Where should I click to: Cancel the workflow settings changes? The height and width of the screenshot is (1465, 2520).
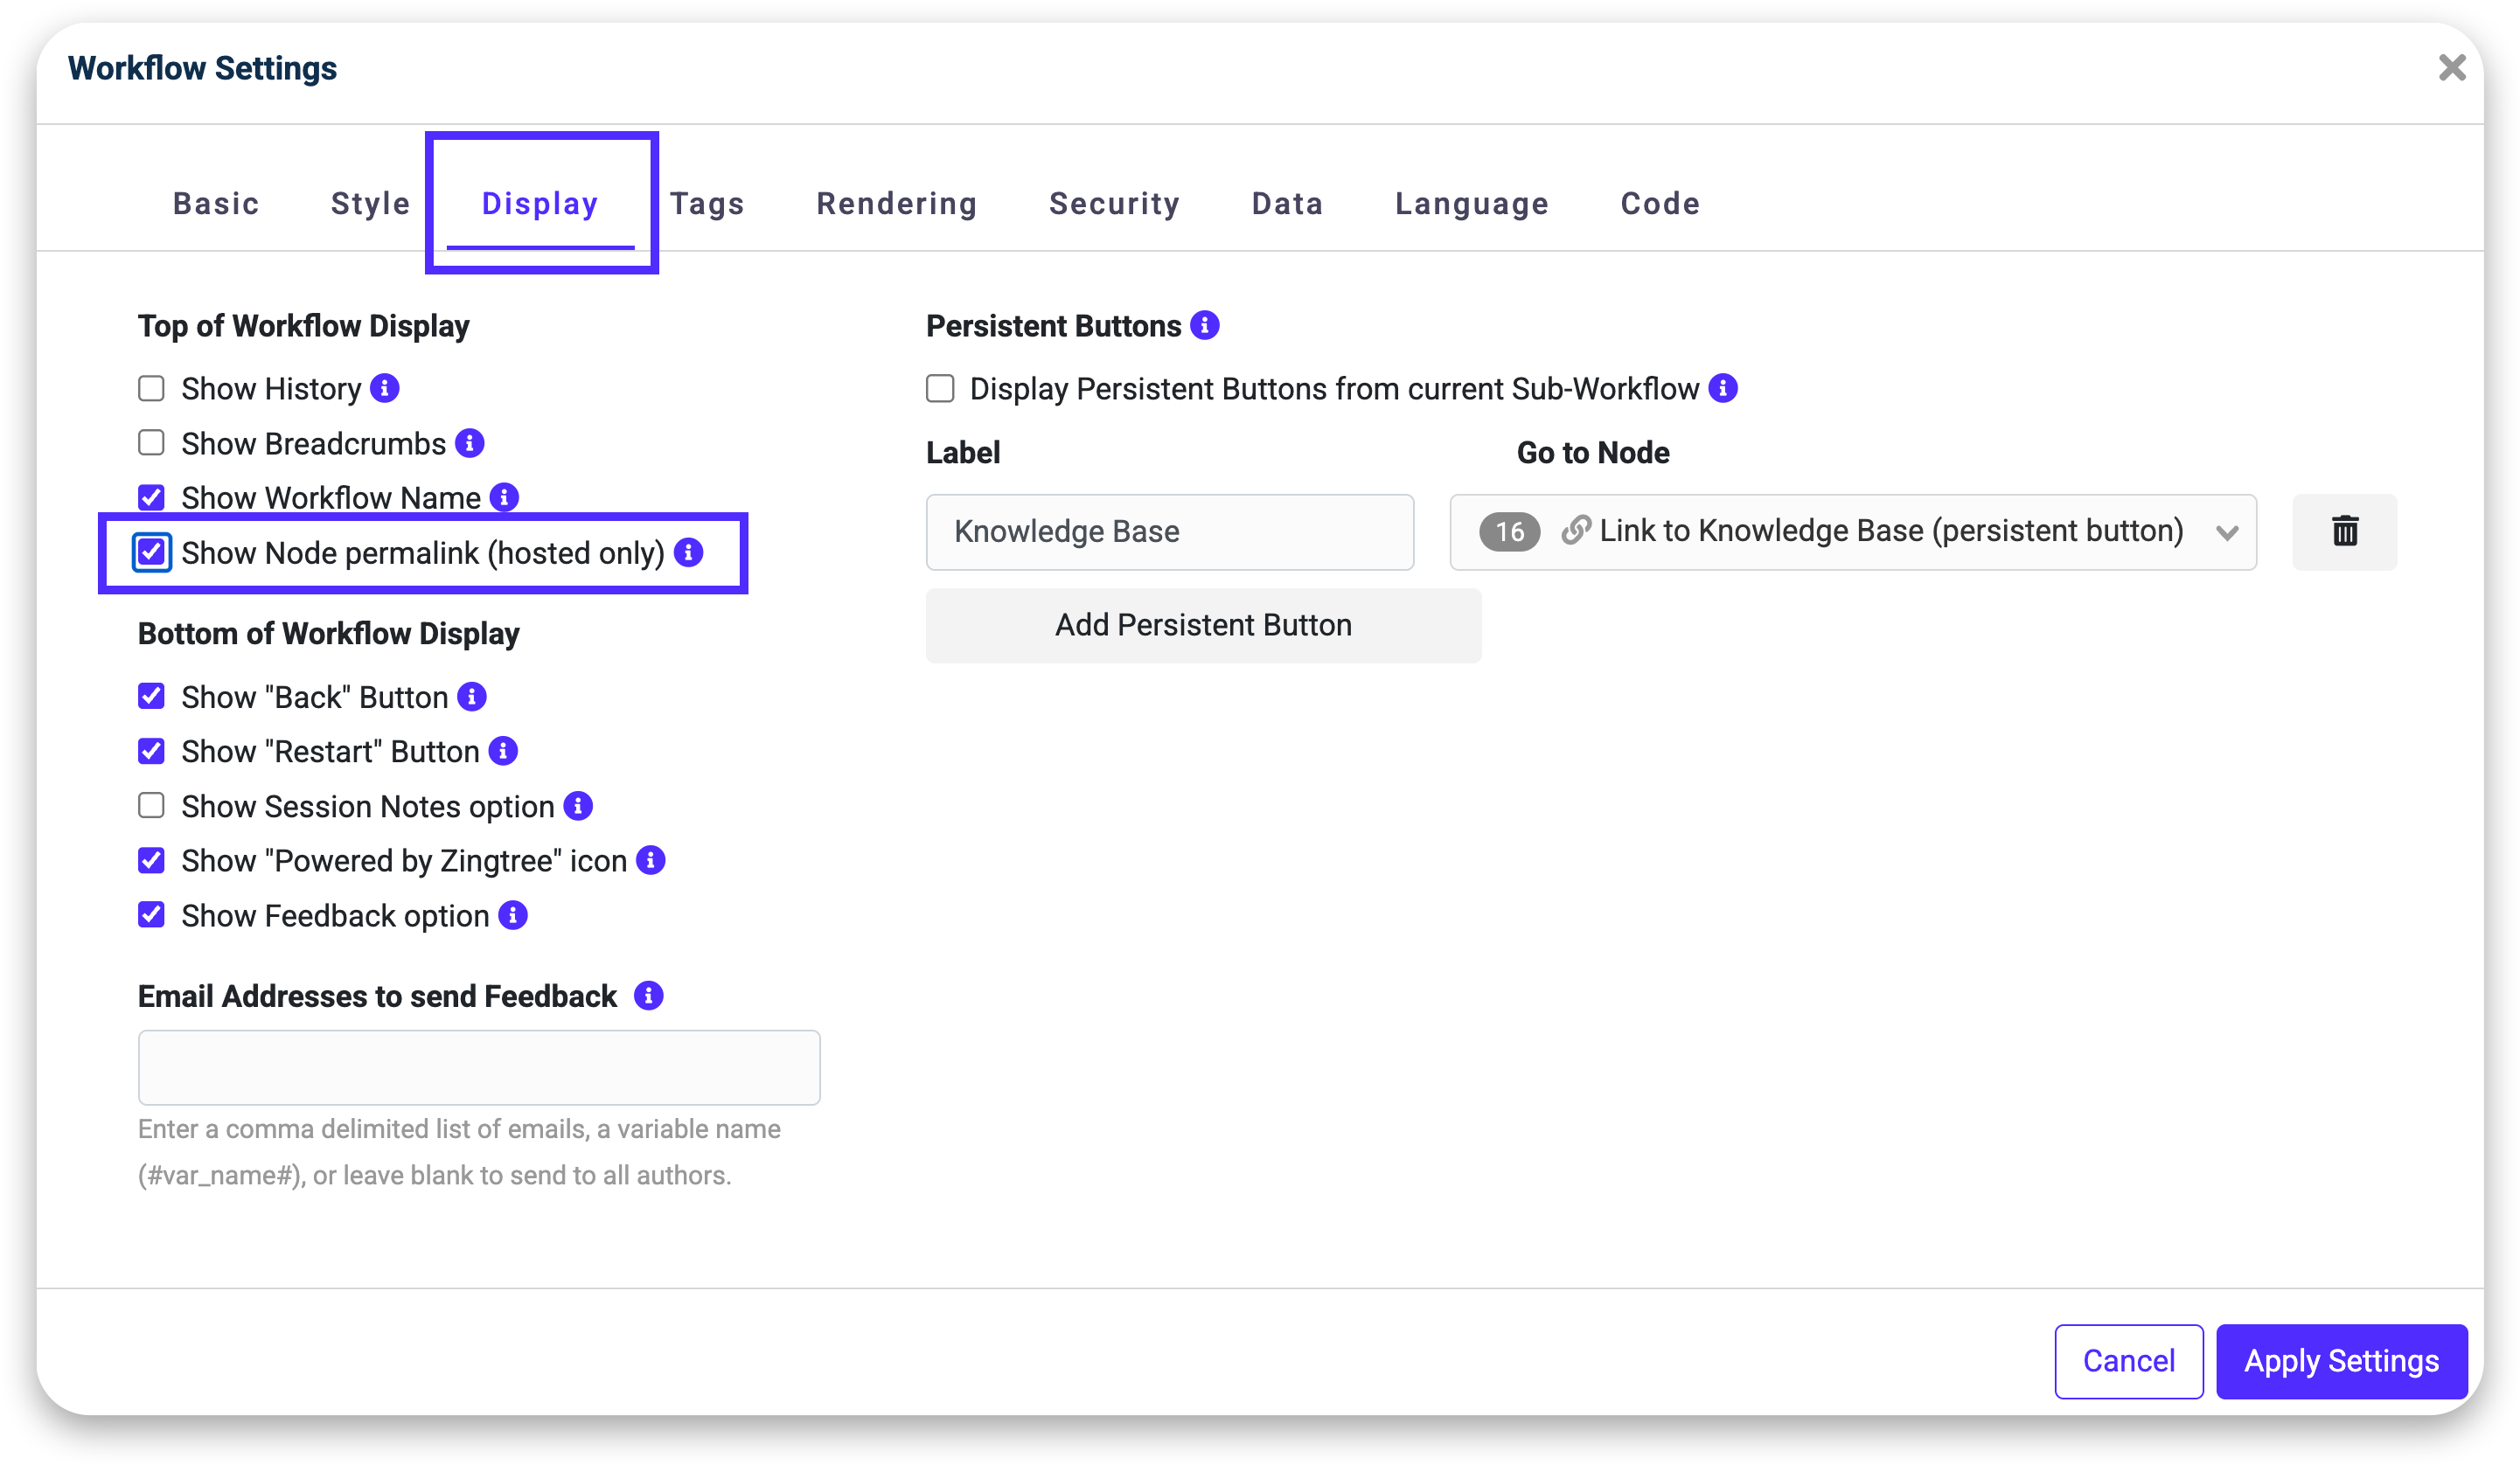click(x=2128, y=1360)
